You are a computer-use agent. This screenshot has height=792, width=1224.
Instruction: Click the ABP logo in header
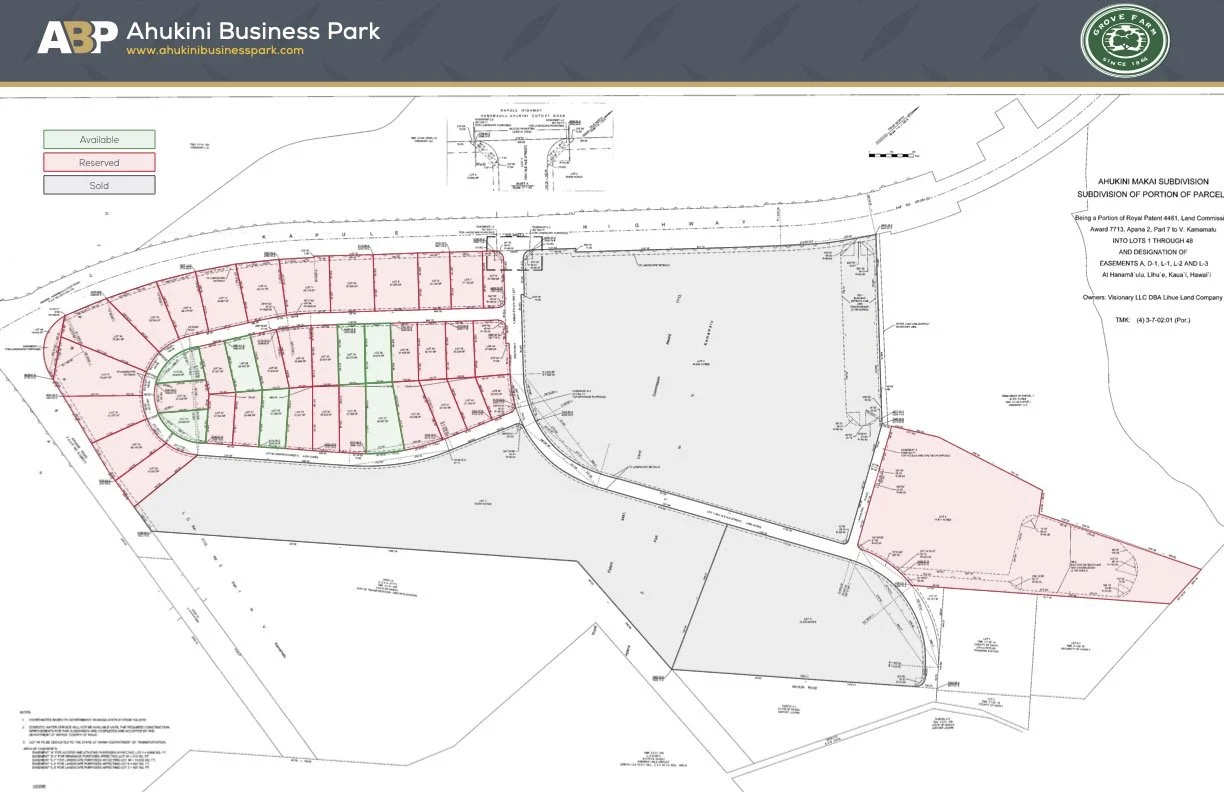pos(77,36)
